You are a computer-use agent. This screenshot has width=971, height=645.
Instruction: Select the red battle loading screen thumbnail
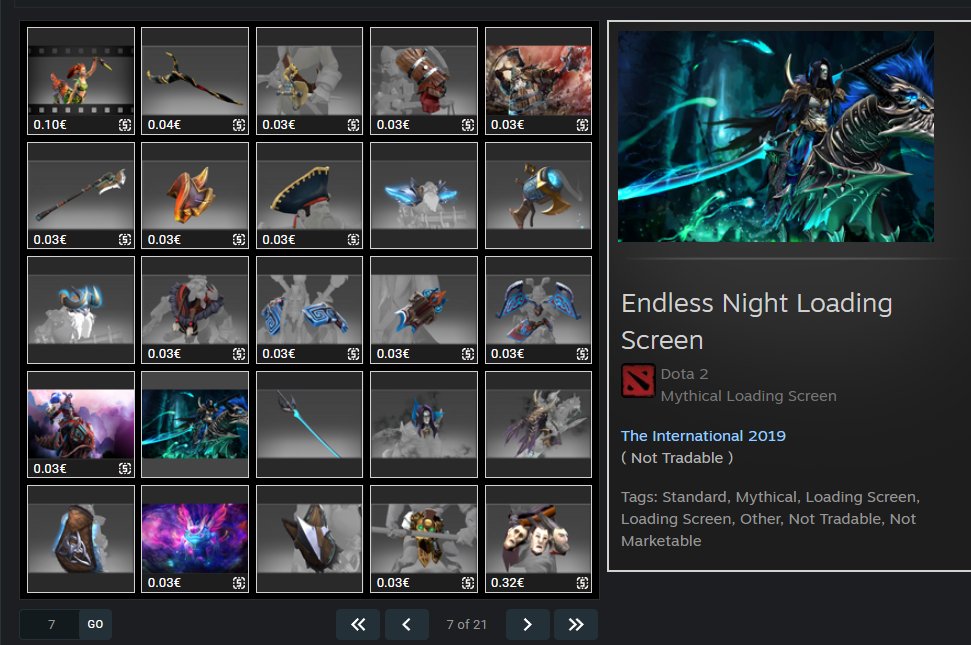[x=538, y=81]
